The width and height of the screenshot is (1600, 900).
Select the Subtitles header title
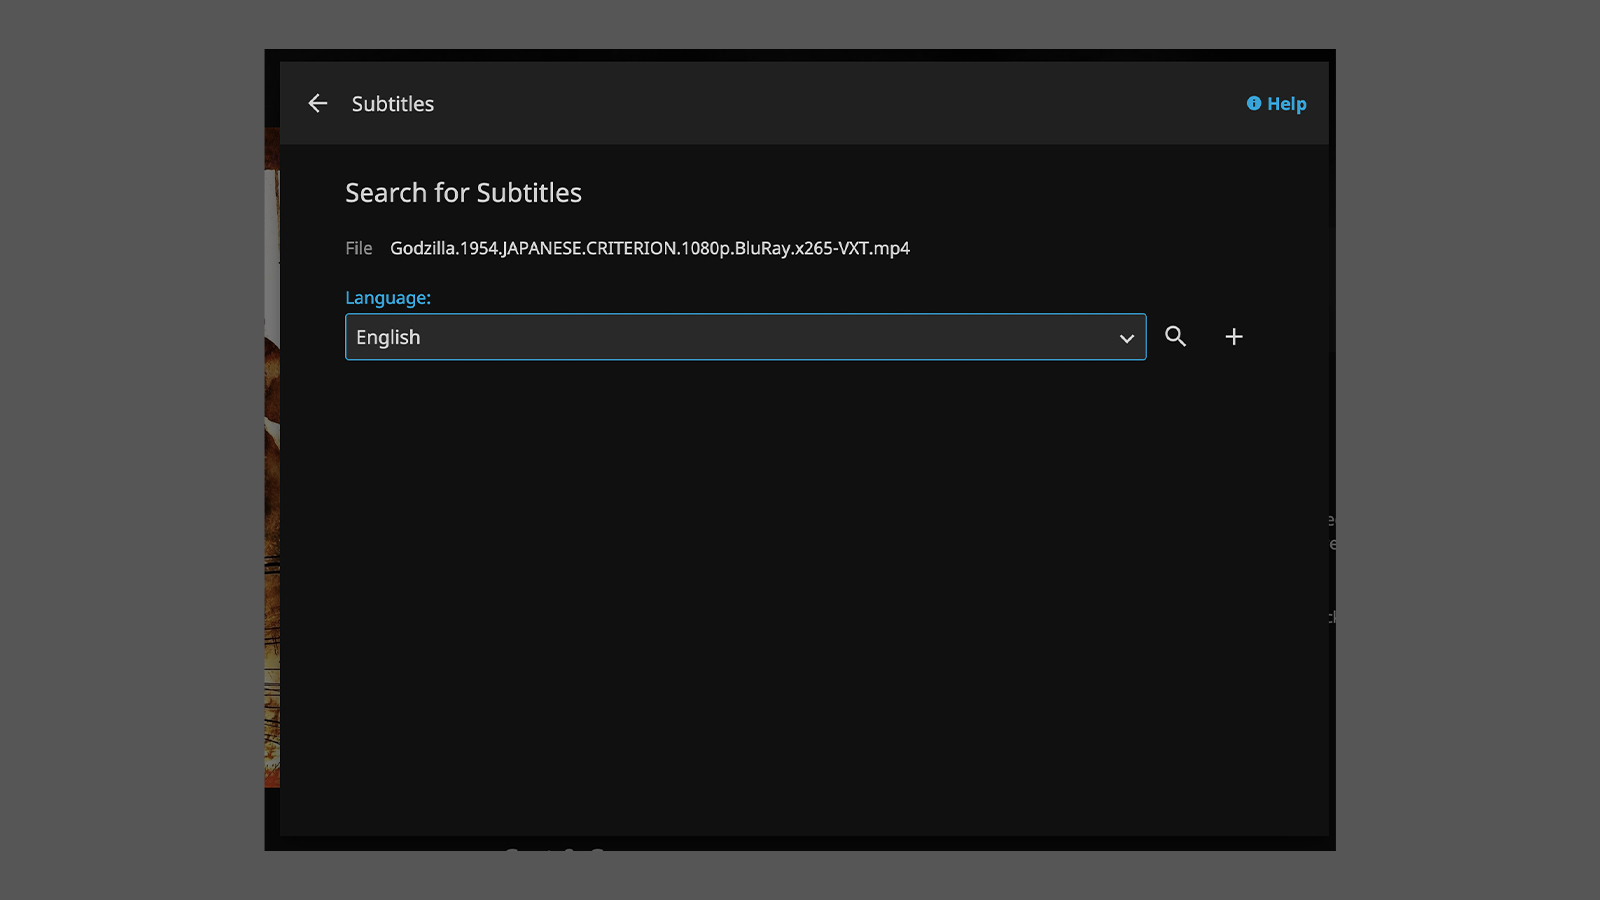click(392, 103)
